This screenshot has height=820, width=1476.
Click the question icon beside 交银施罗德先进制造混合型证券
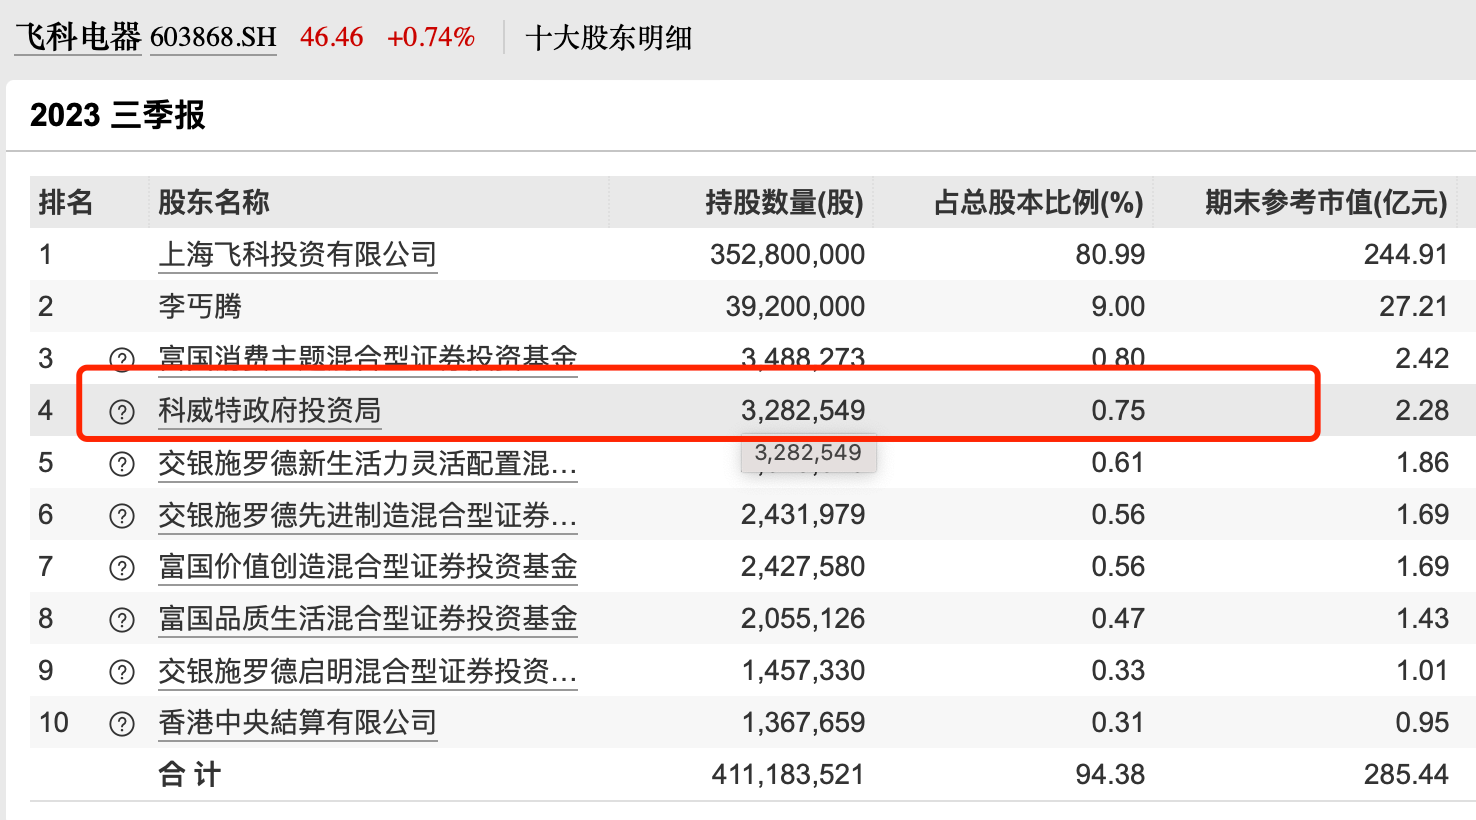pos(121,514)
